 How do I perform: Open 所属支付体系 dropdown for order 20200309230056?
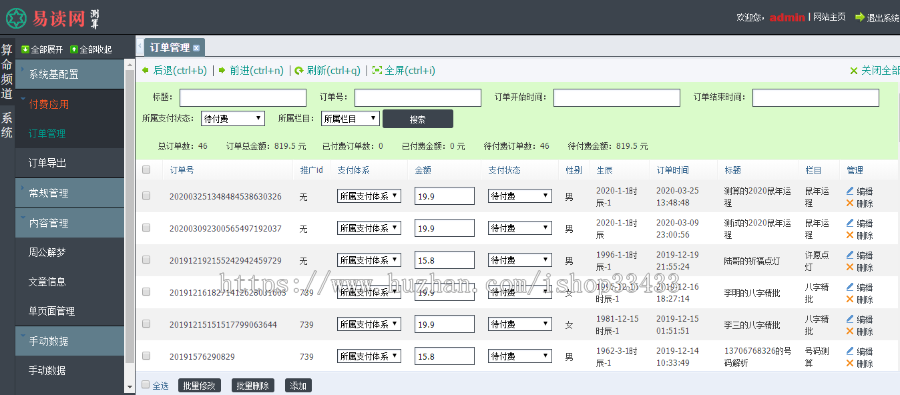368,228
